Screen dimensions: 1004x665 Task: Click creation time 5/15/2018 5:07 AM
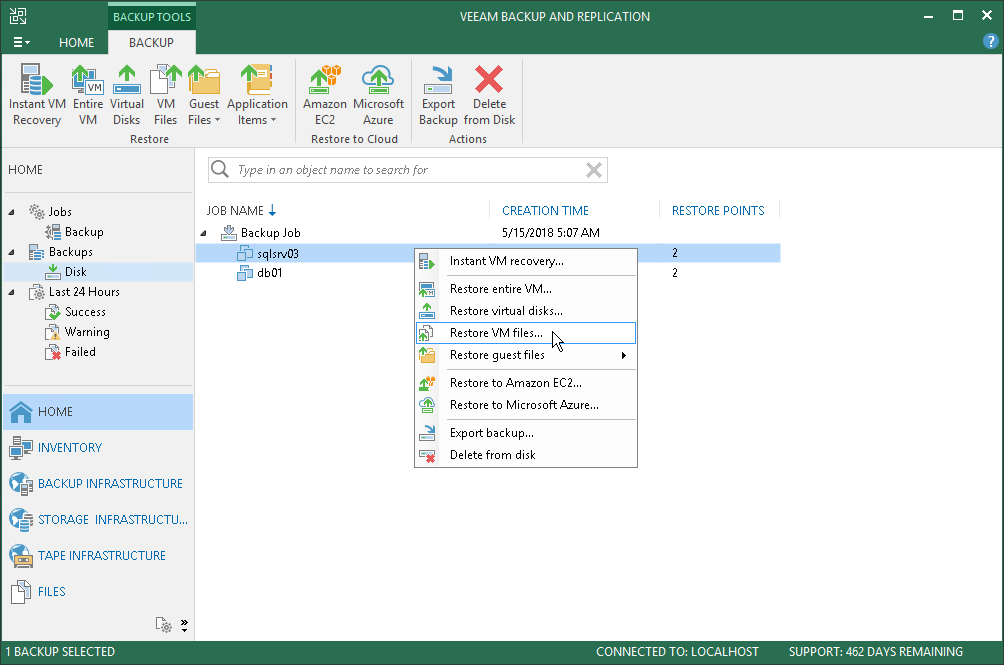click(x=551, y=233)
